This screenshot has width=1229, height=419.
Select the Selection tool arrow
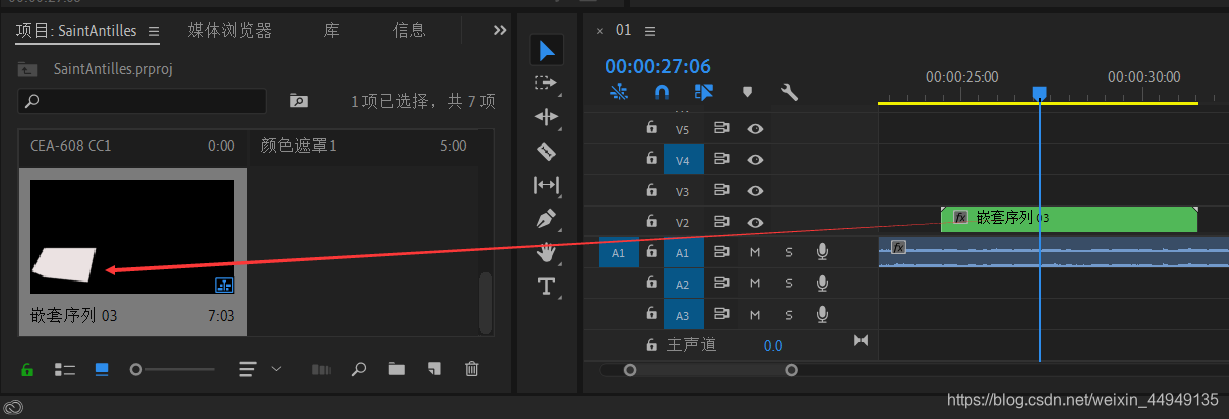[546, 50]
